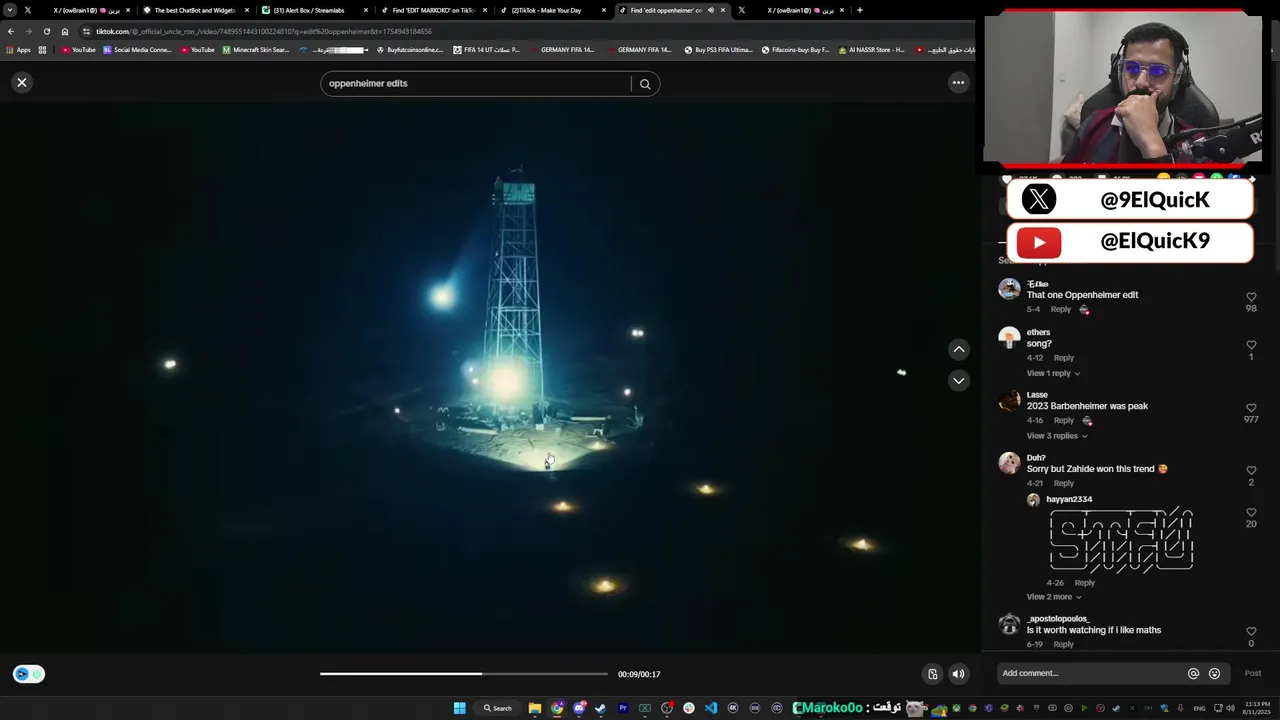Expand 'View 1 reply' under ethers

tap(1053, 373)
